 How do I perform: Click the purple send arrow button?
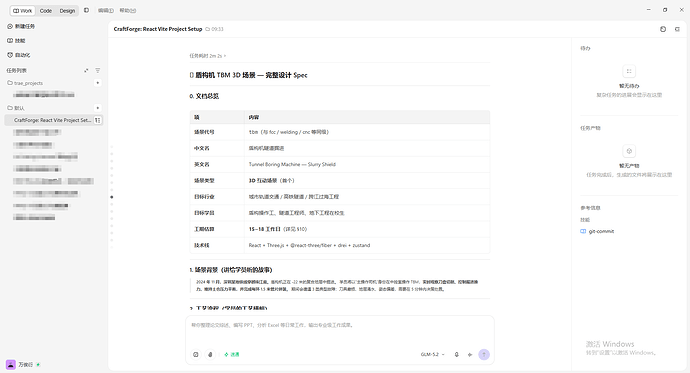pyautogui.click(x=484, y=355)
